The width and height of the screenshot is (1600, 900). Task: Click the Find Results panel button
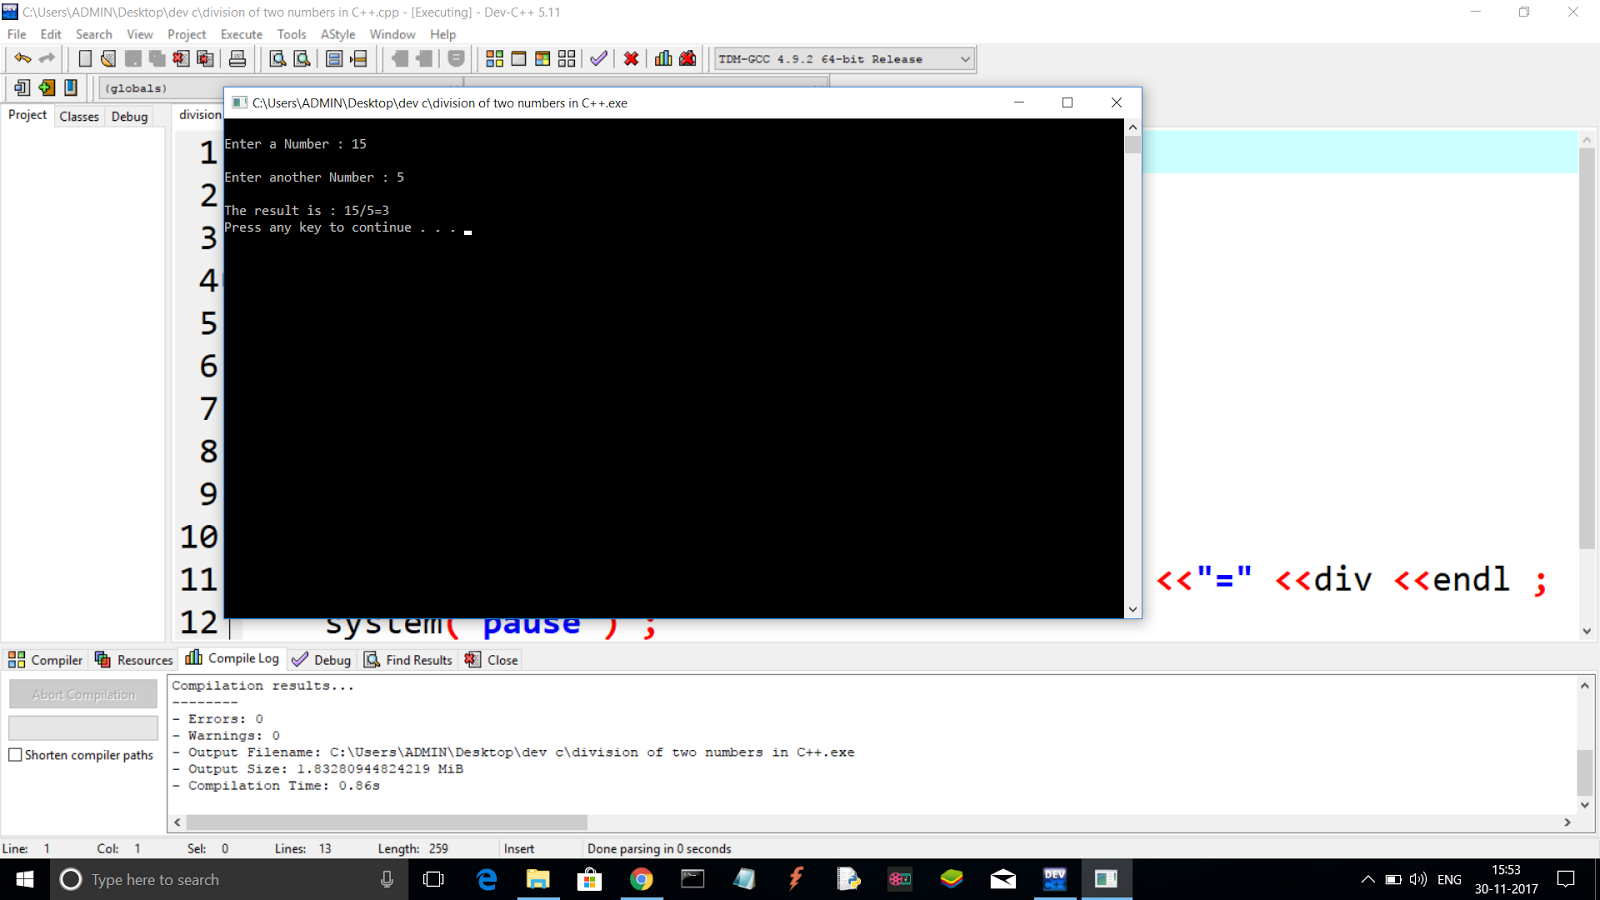(x=408, y=659)
